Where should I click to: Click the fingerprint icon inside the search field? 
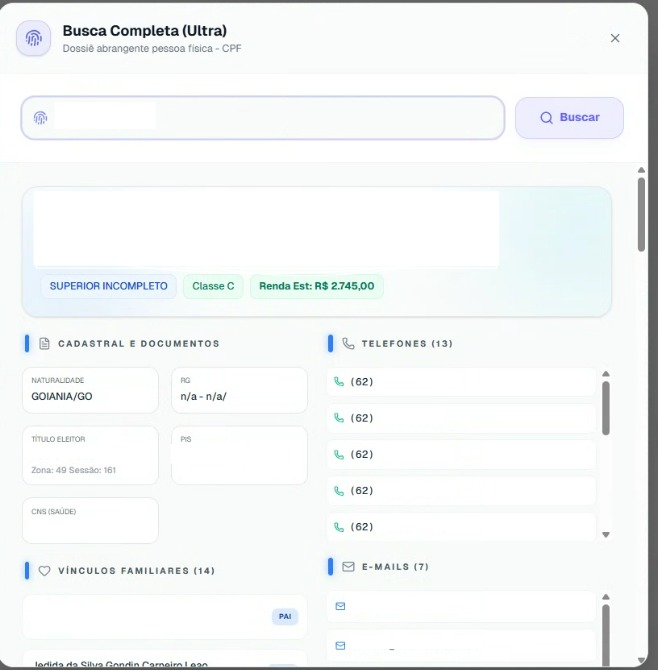point(40,117)
